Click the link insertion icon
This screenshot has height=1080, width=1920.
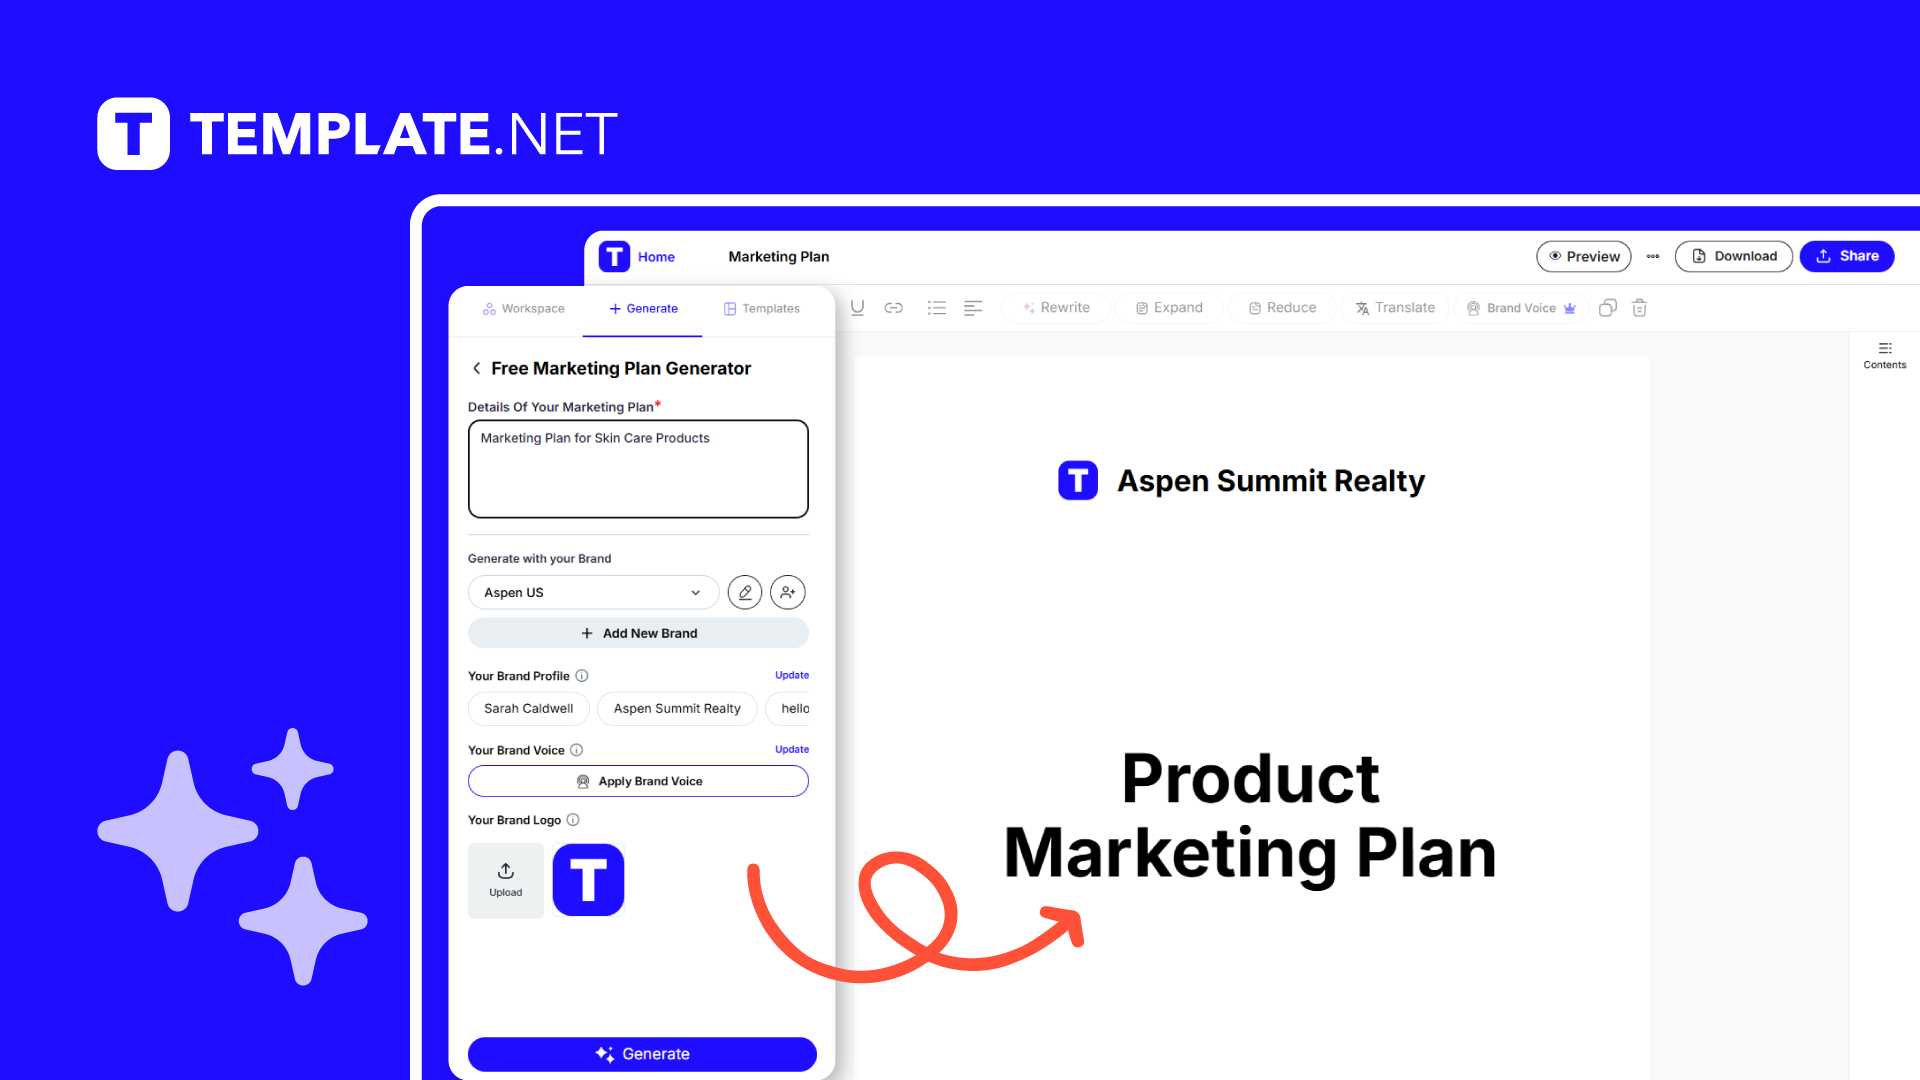click(894, 309)
